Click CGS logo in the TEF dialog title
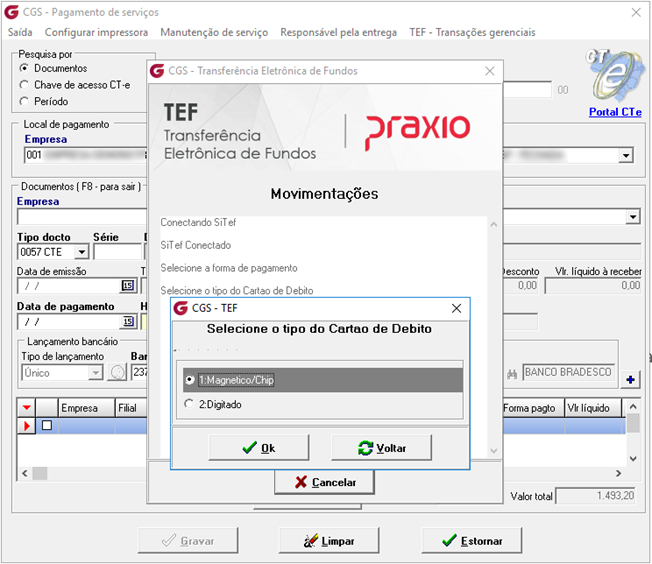The width and height of the screenshot is (652, 564). pos(181,308)
